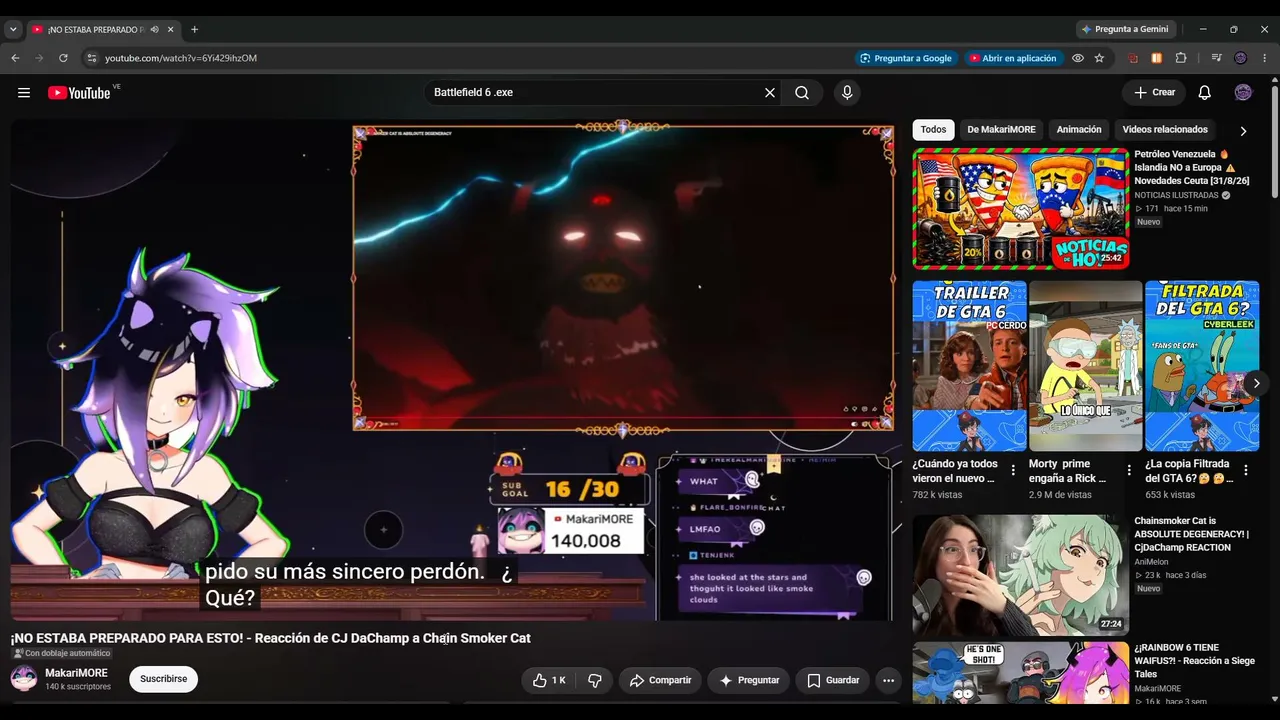1280x720 pixels.
Task: Go to YouTube home via logo
Action: point(79,93)
